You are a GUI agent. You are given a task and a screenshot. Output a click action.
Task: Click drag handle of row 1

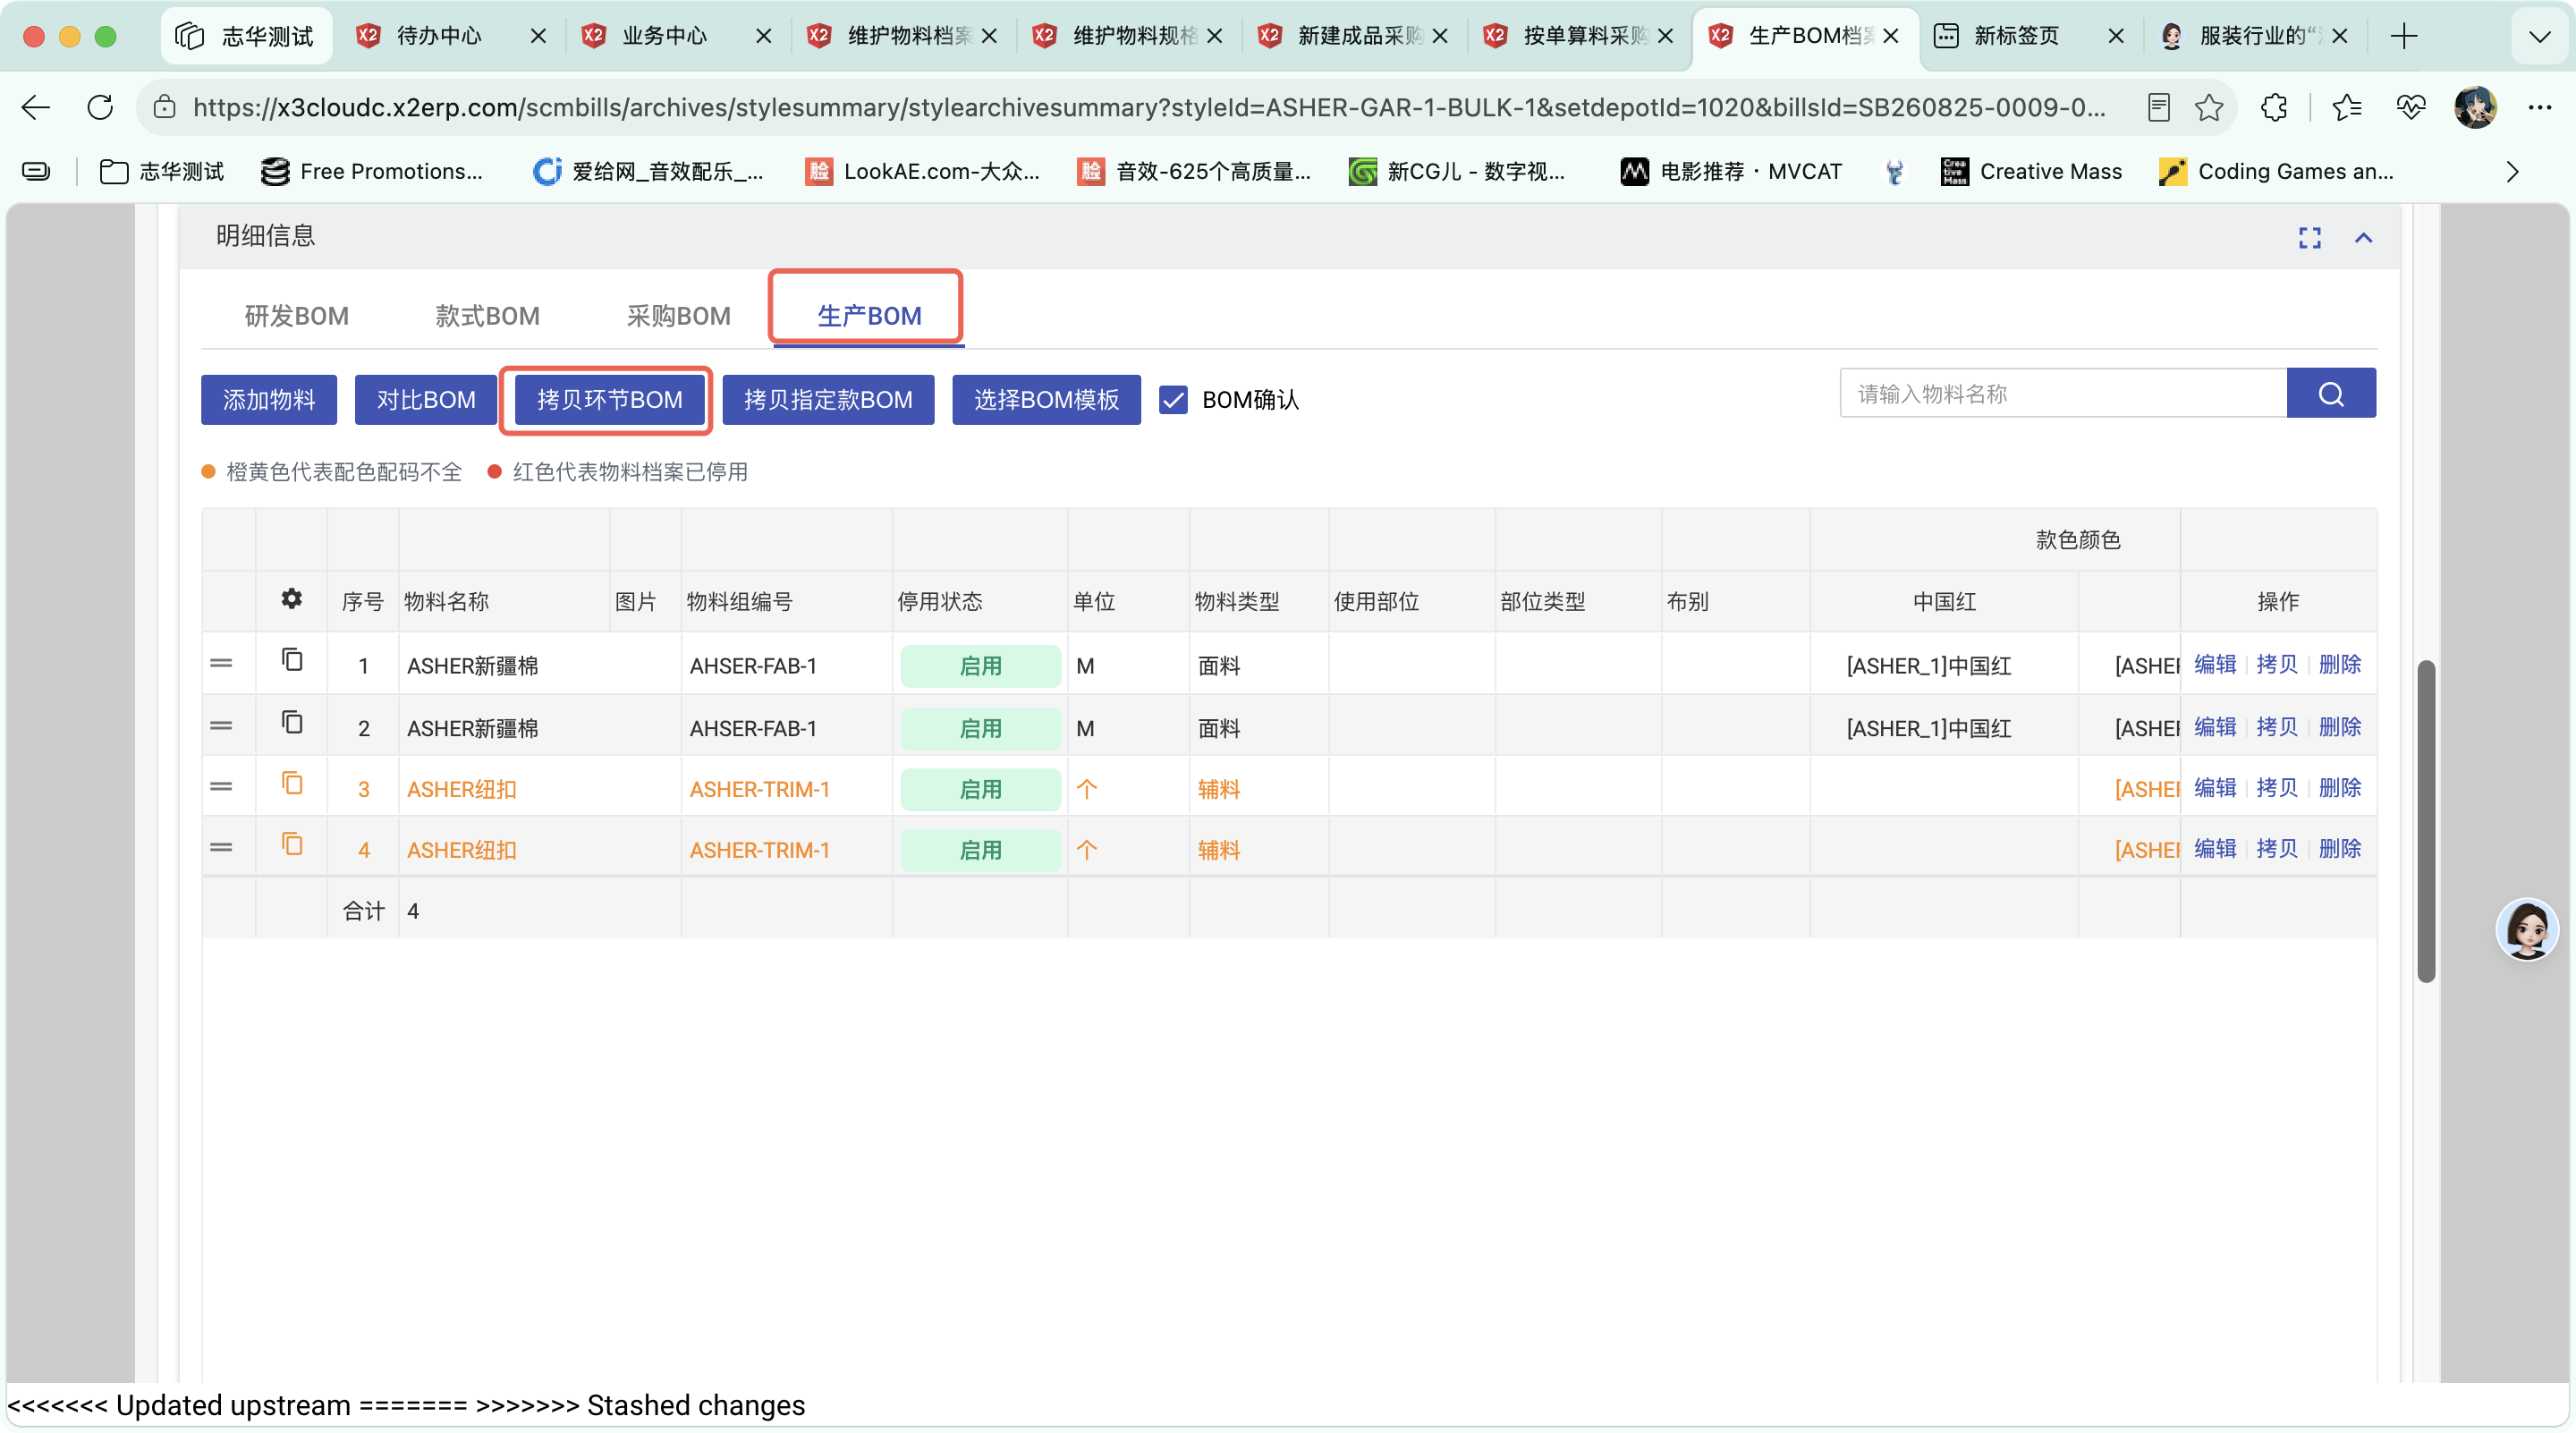point(221,663)
